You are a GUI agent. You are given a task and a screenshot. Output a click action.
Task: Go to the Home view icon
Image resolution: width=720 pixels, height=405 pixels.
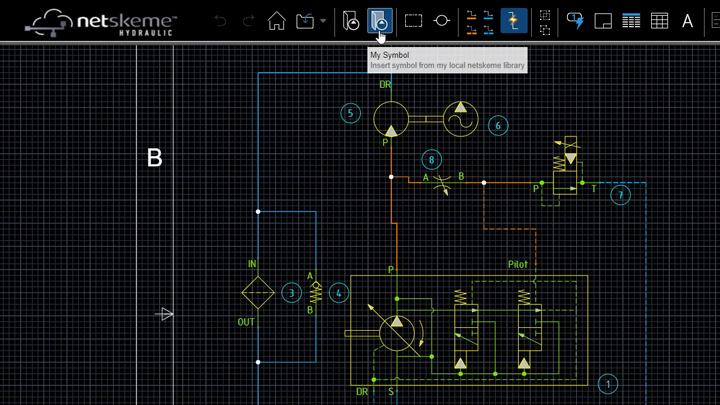click(276, 21)
